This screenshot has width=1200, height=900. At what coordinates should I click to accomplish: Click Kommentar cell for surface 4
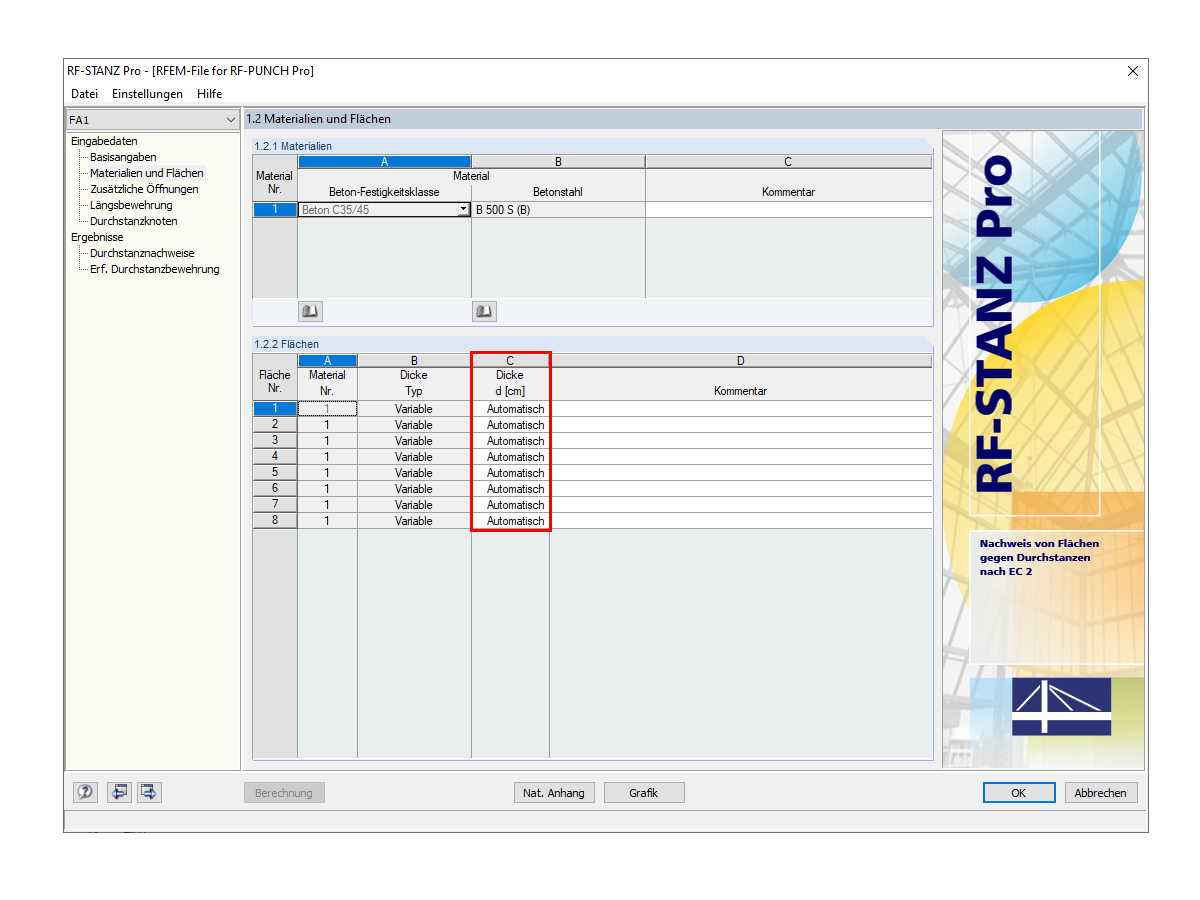click(740, 456)
